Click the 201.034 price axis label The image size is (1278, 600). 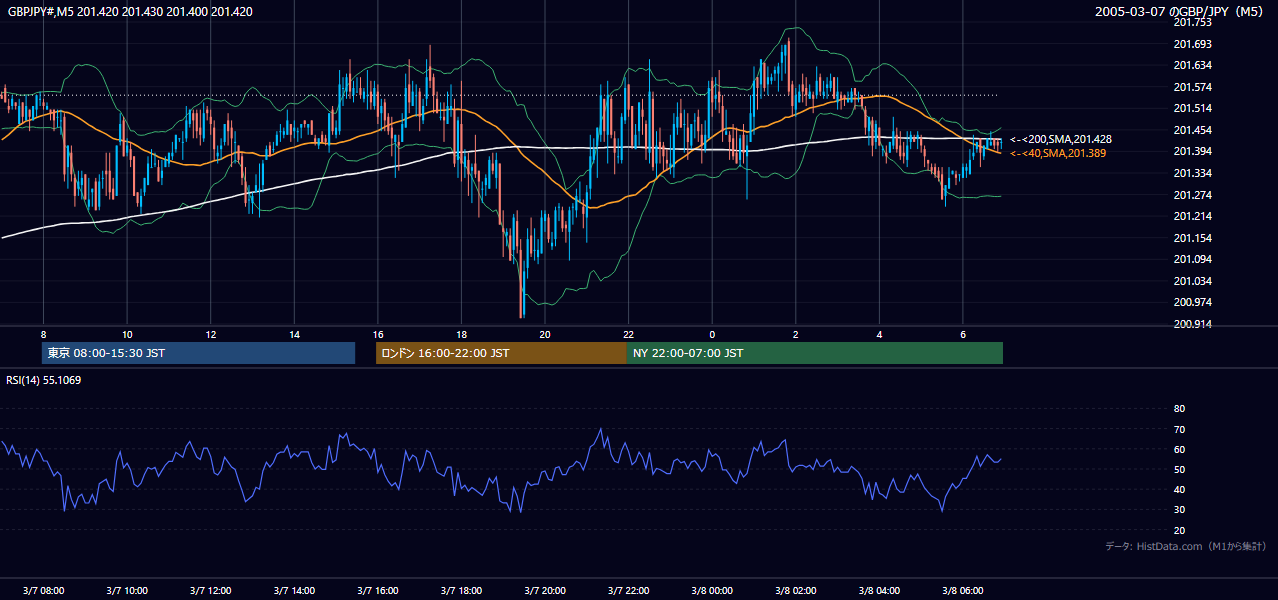1192,281
